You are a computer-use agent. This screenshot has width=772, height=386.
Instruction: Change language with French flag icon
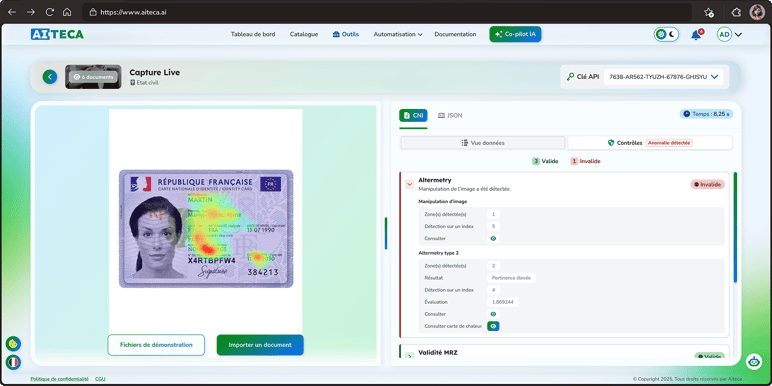point(13,362)
